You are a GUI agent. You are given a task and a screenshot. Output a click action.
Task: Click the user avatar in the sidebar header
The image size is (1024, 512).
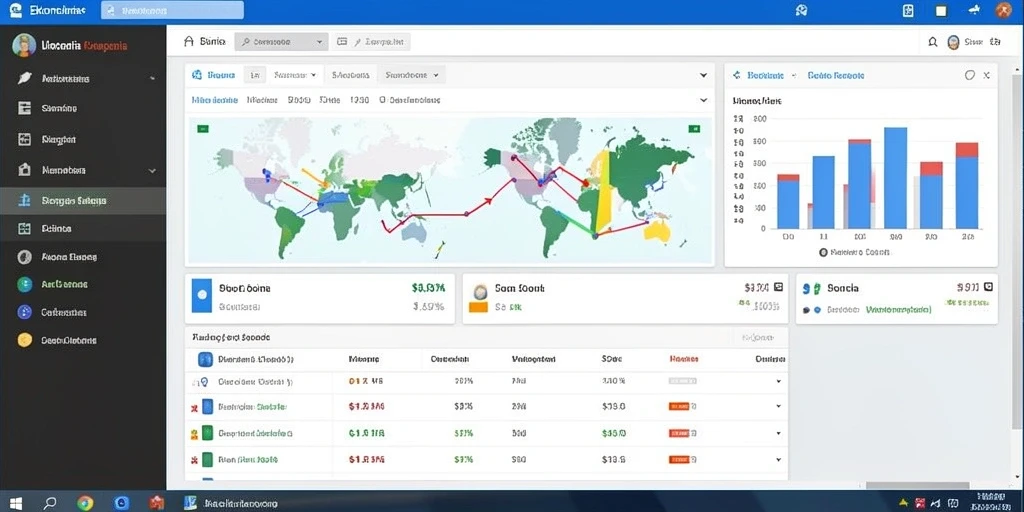click(x=24, y=45)
